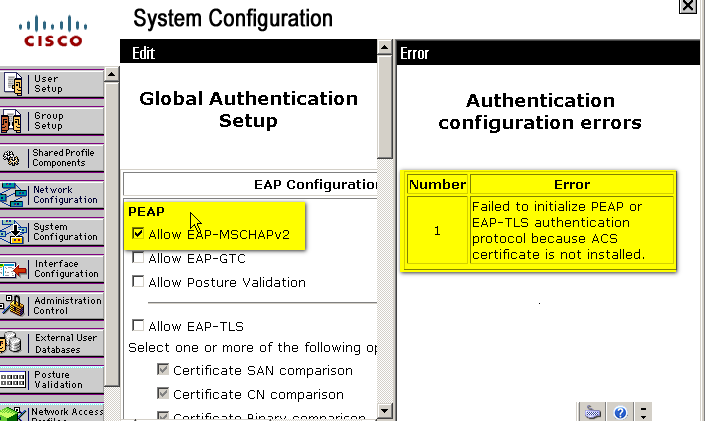
Task: Click the Cisco logo
Action: pyautogui.click(x=53, y=31)
